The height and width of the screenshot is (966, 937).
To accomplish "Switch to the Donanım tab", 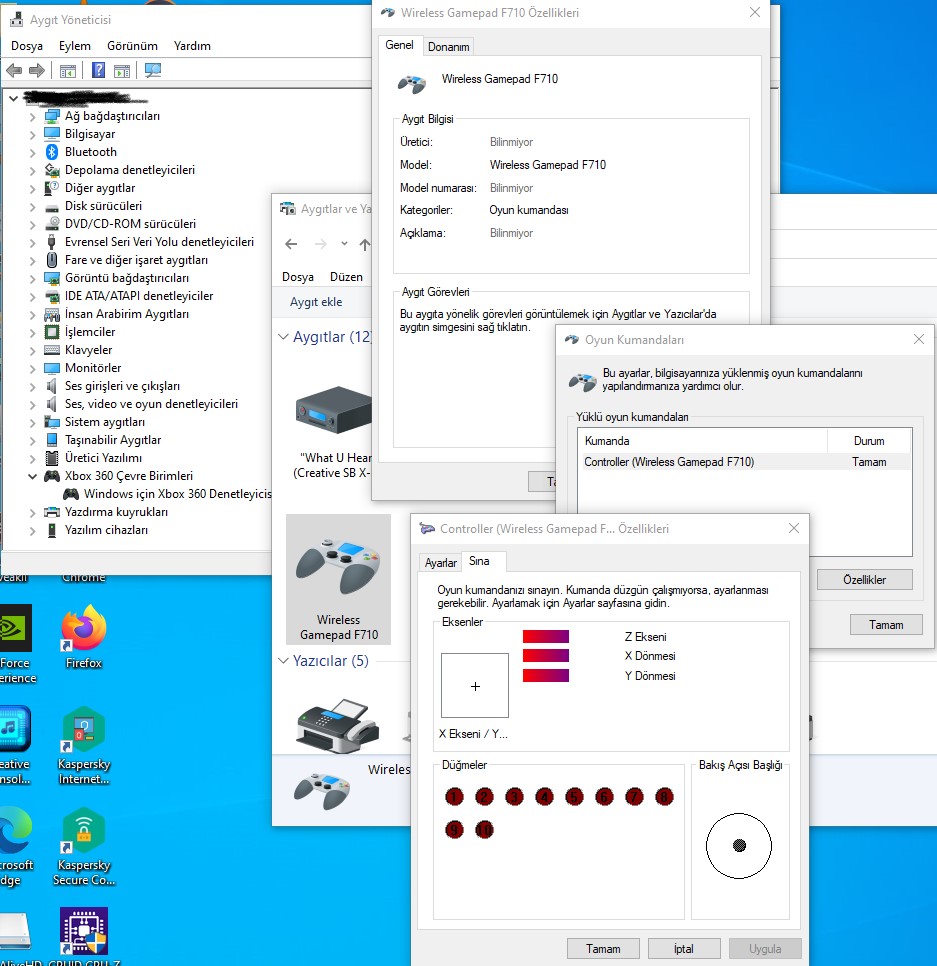I will point(448,47).
